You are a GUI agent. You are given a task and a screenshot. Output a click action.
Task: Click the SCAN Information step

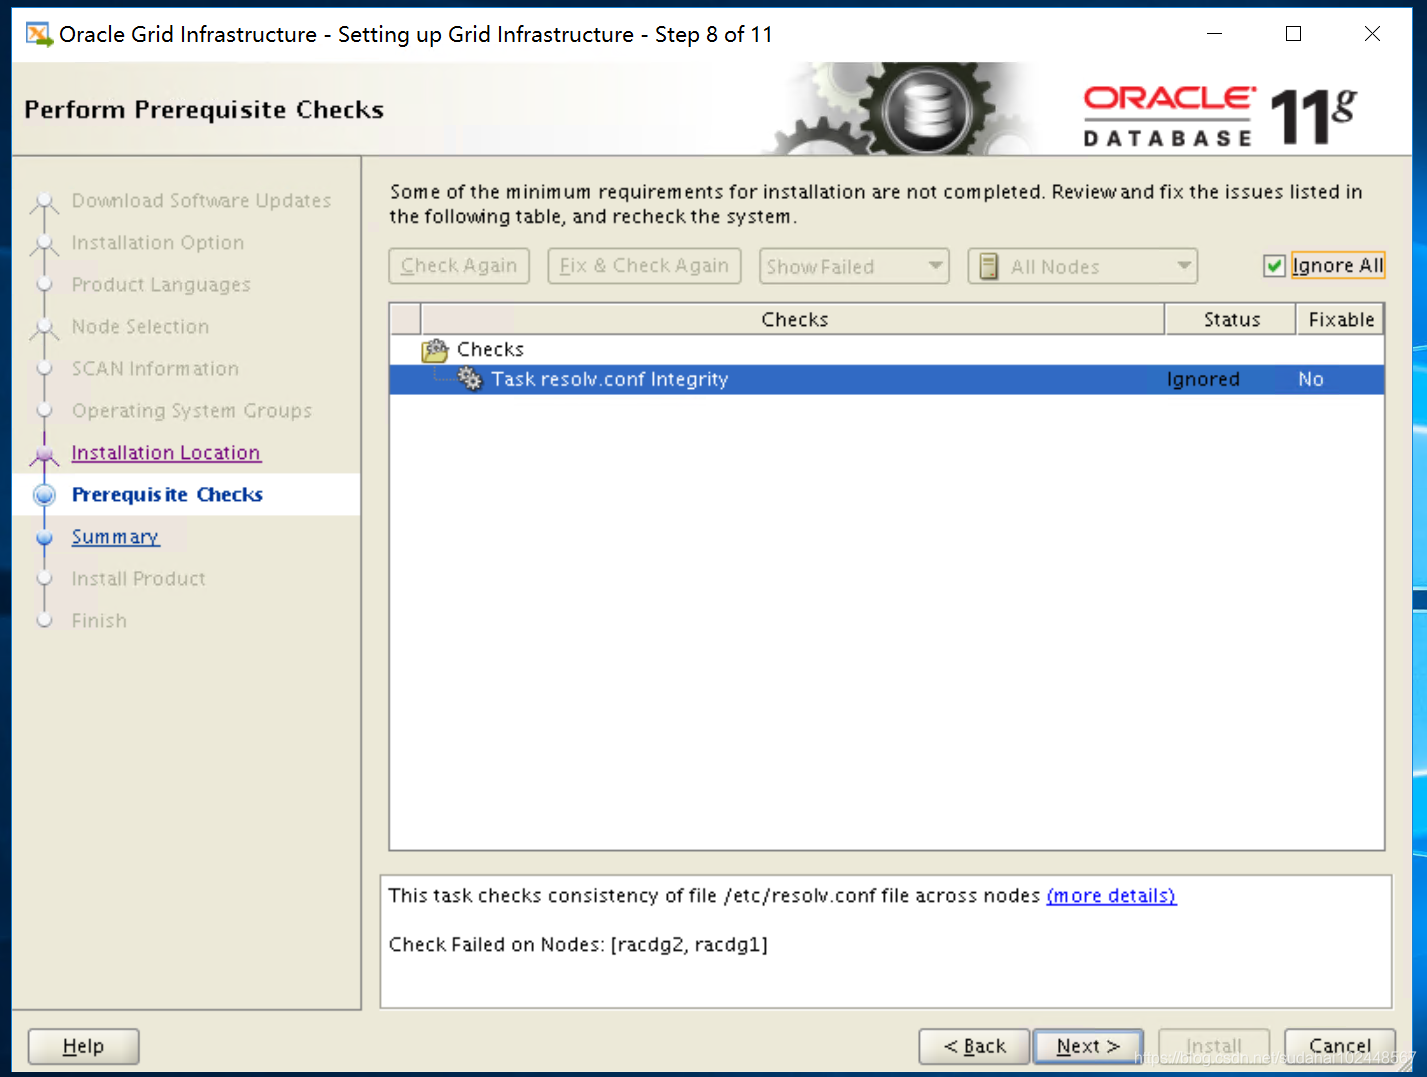[x=155, y=369]
